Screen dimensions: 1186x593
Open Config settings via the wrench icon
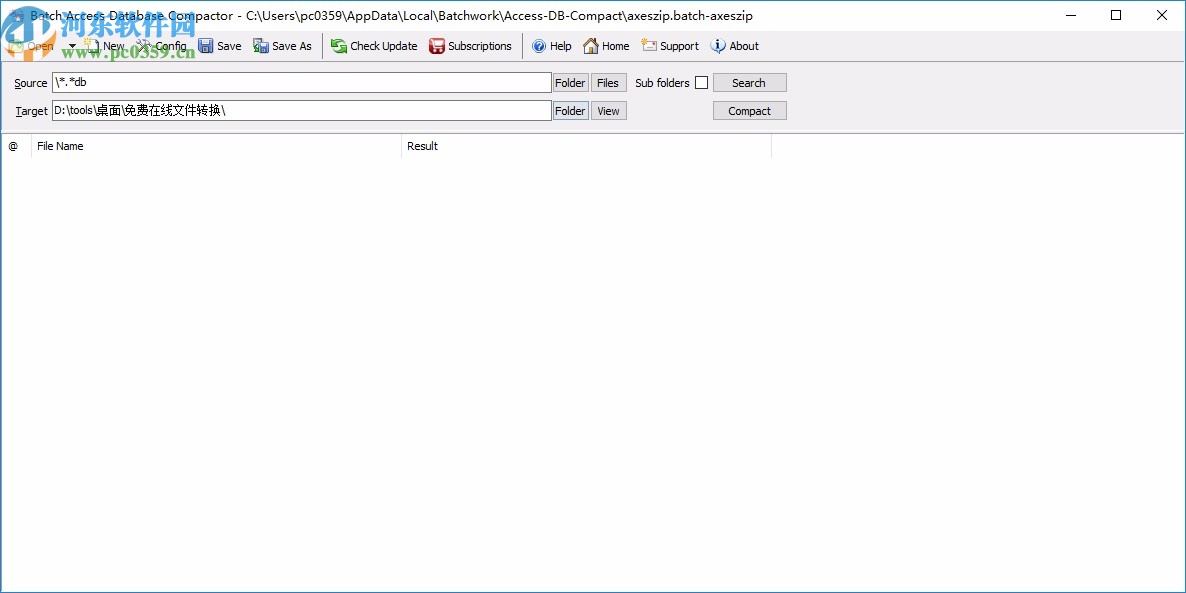(x=161, y=46)
